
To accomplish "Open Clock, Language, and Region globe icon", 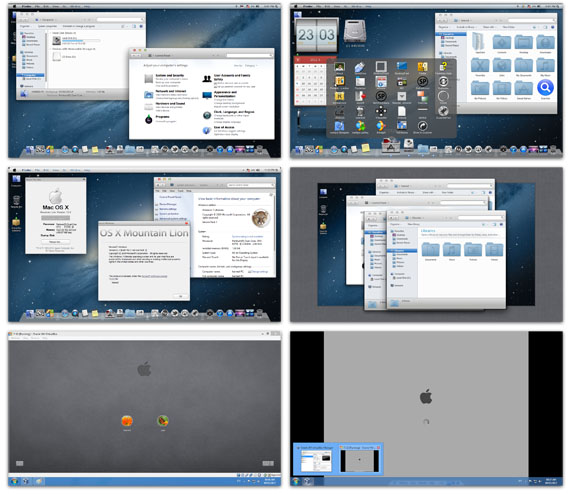I will [207, 115].
